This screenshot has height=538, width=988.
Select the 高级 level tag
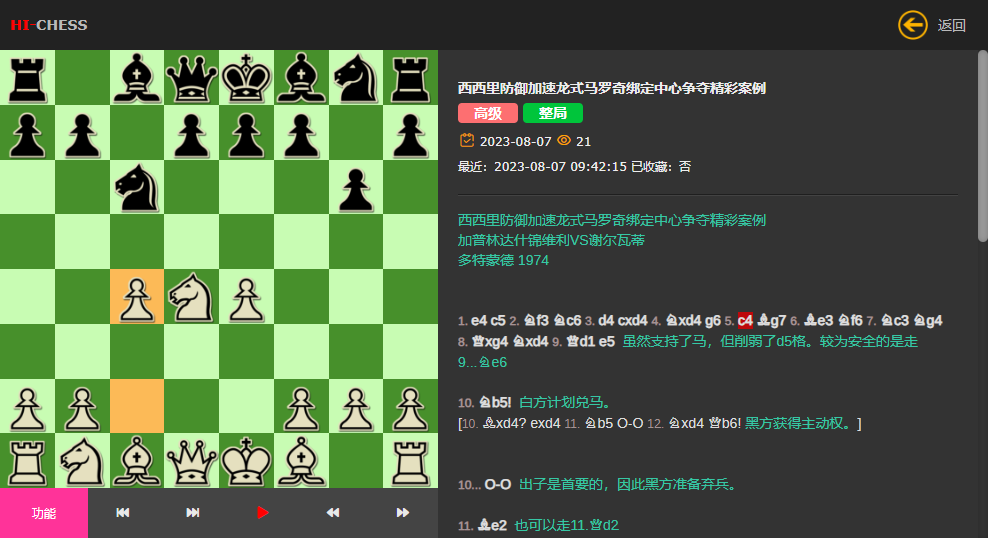pos(488,113)
